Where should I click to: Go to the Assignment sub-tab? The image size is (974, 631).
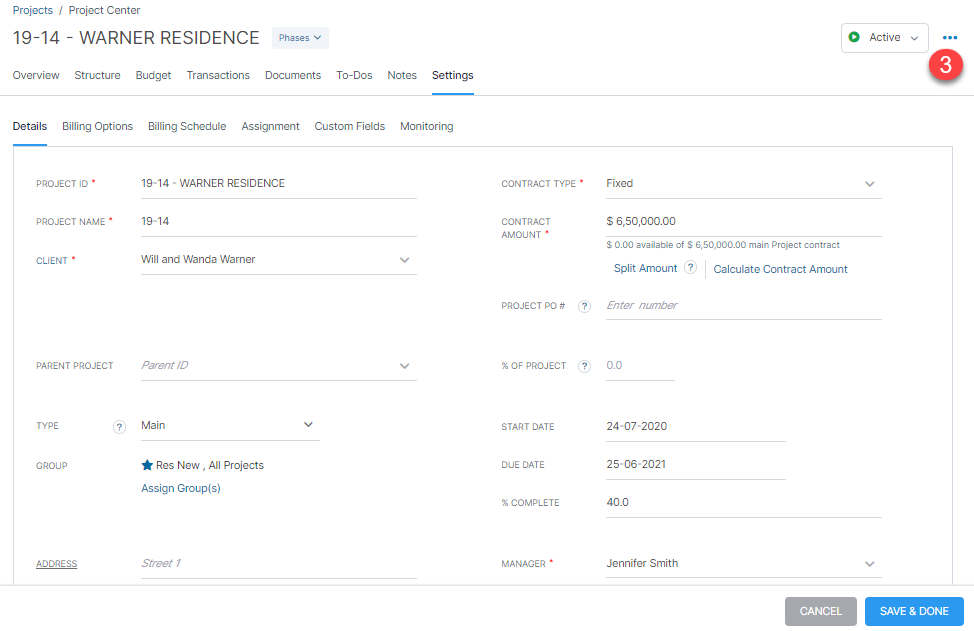[x=270, y=126]
